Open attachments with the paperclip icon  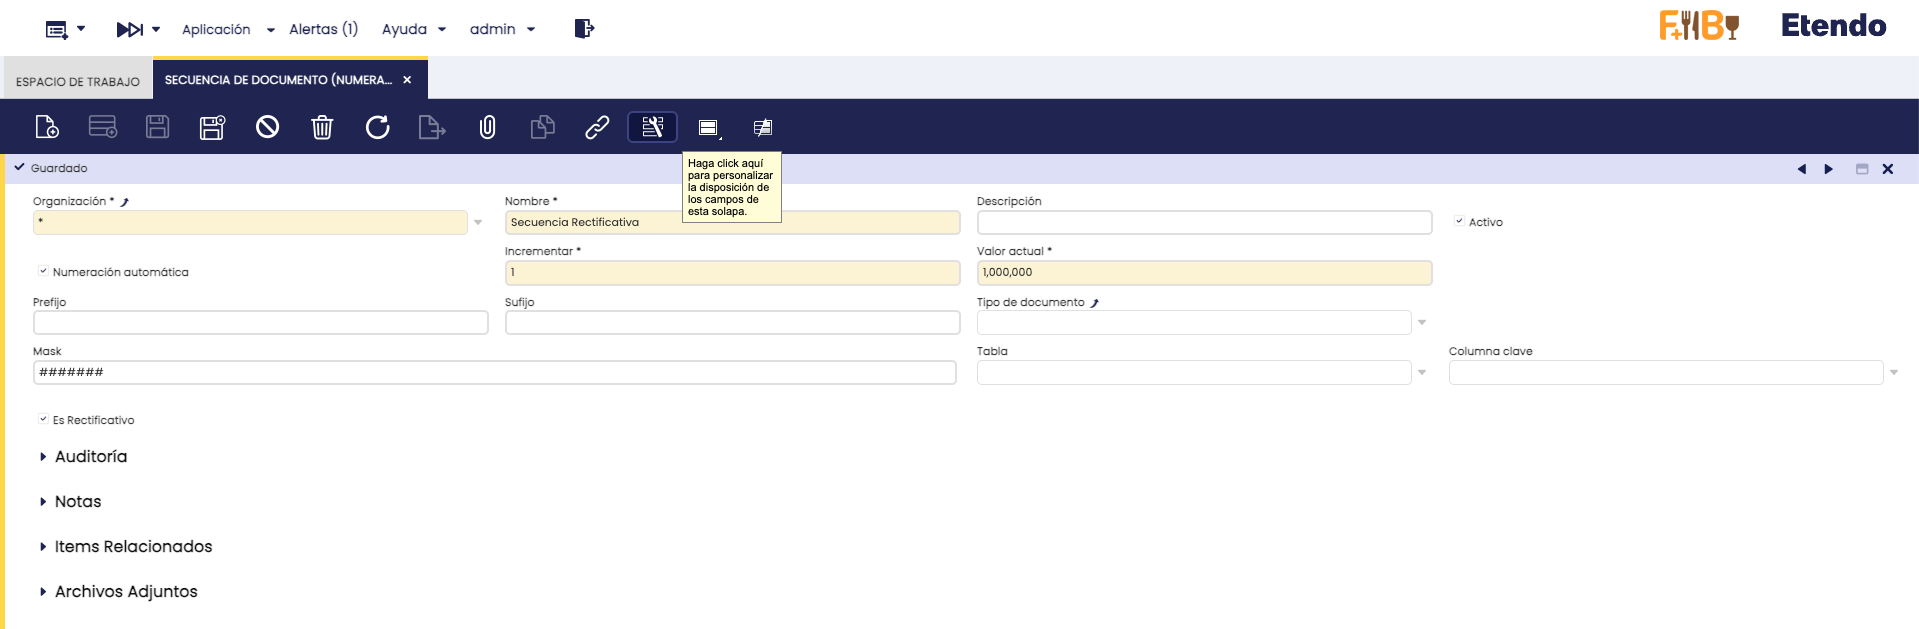pyautogui.click(x=487, y=127)
